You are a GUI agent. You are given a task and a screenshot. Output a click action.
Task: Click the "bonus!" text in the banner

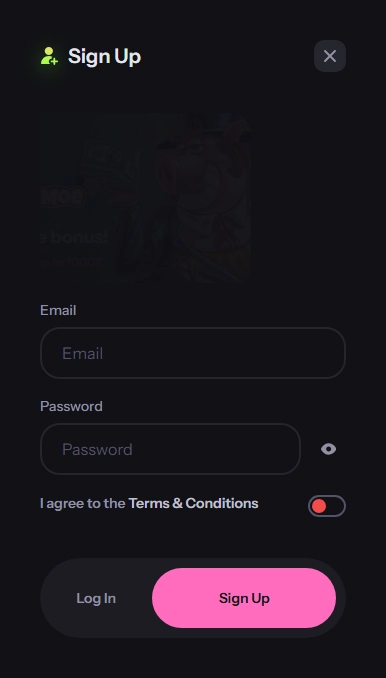(77, 237)
